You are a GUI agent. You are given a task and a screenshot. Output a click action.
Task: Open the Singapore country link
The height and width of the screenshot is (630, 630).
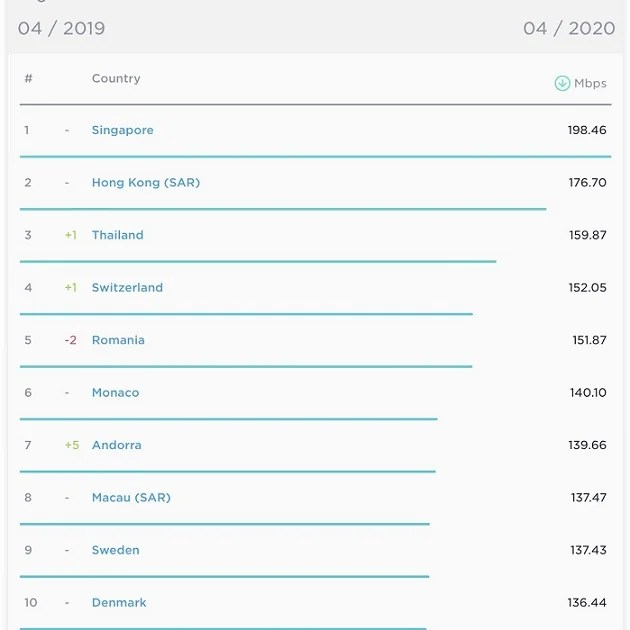pyautogui.click(x=122, y=130)
